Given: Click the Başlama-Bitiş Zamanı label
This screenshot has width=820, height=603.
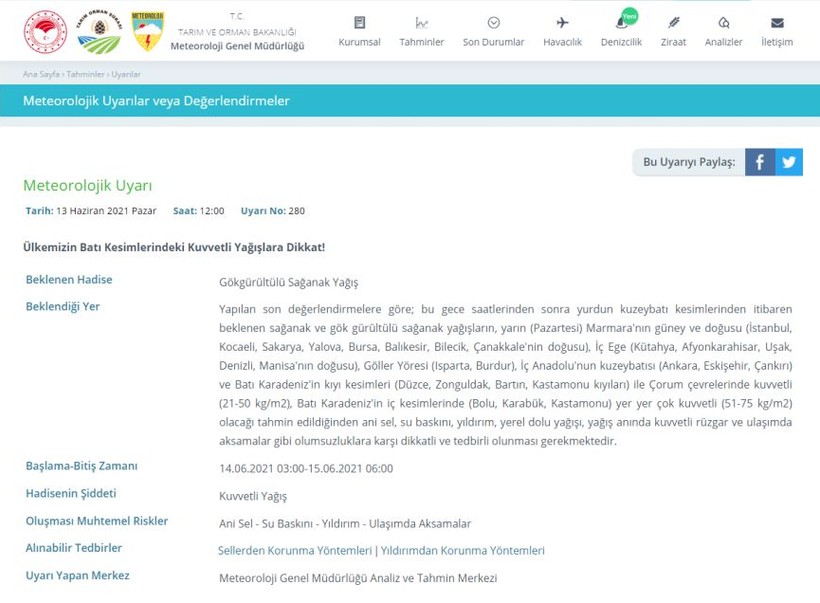Looking at the screenshot, I should tap(81, 466).
